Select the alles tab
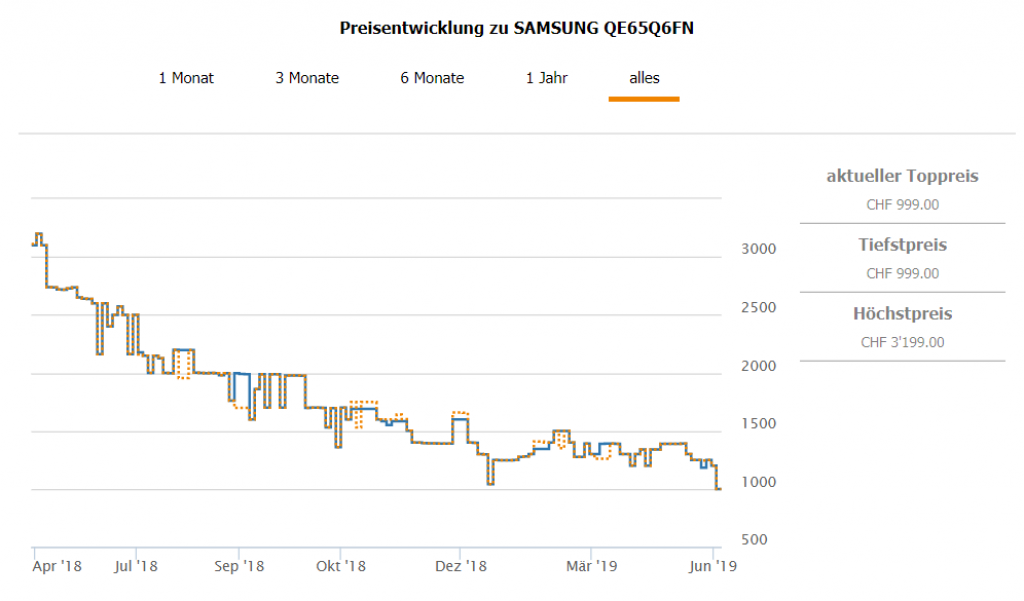 [x=644, y=78]
